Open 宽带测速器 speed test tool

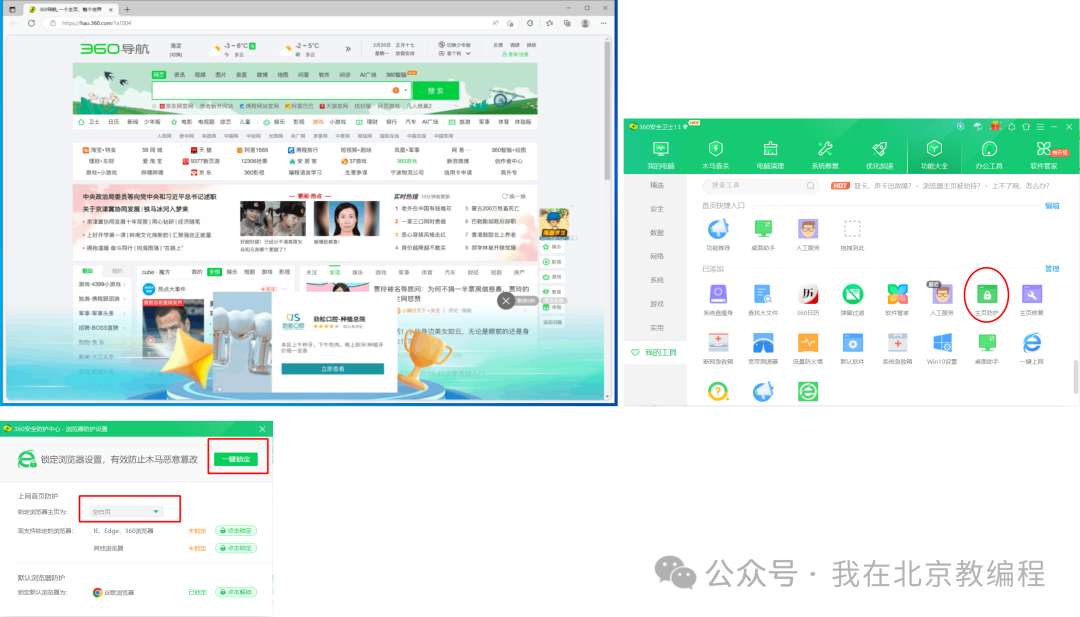coord(762,348)
